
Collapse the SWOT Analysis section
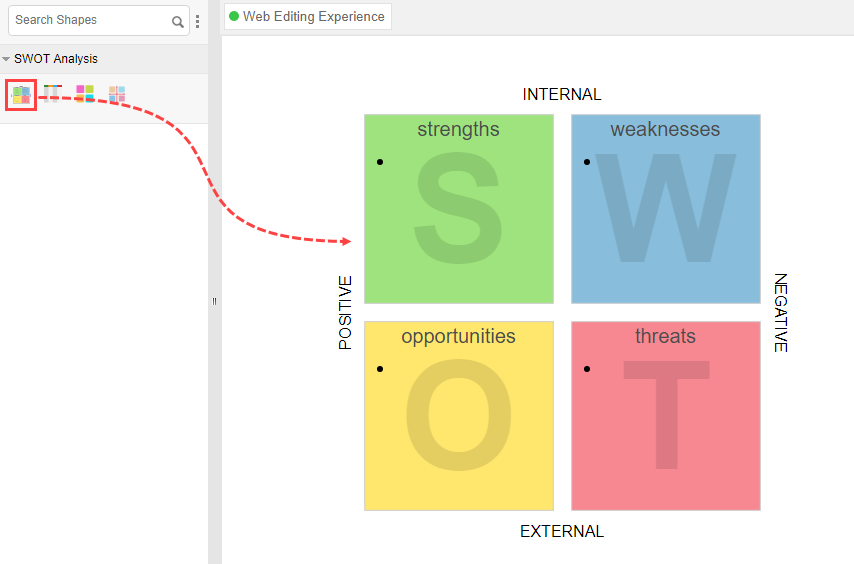[6, 59]
